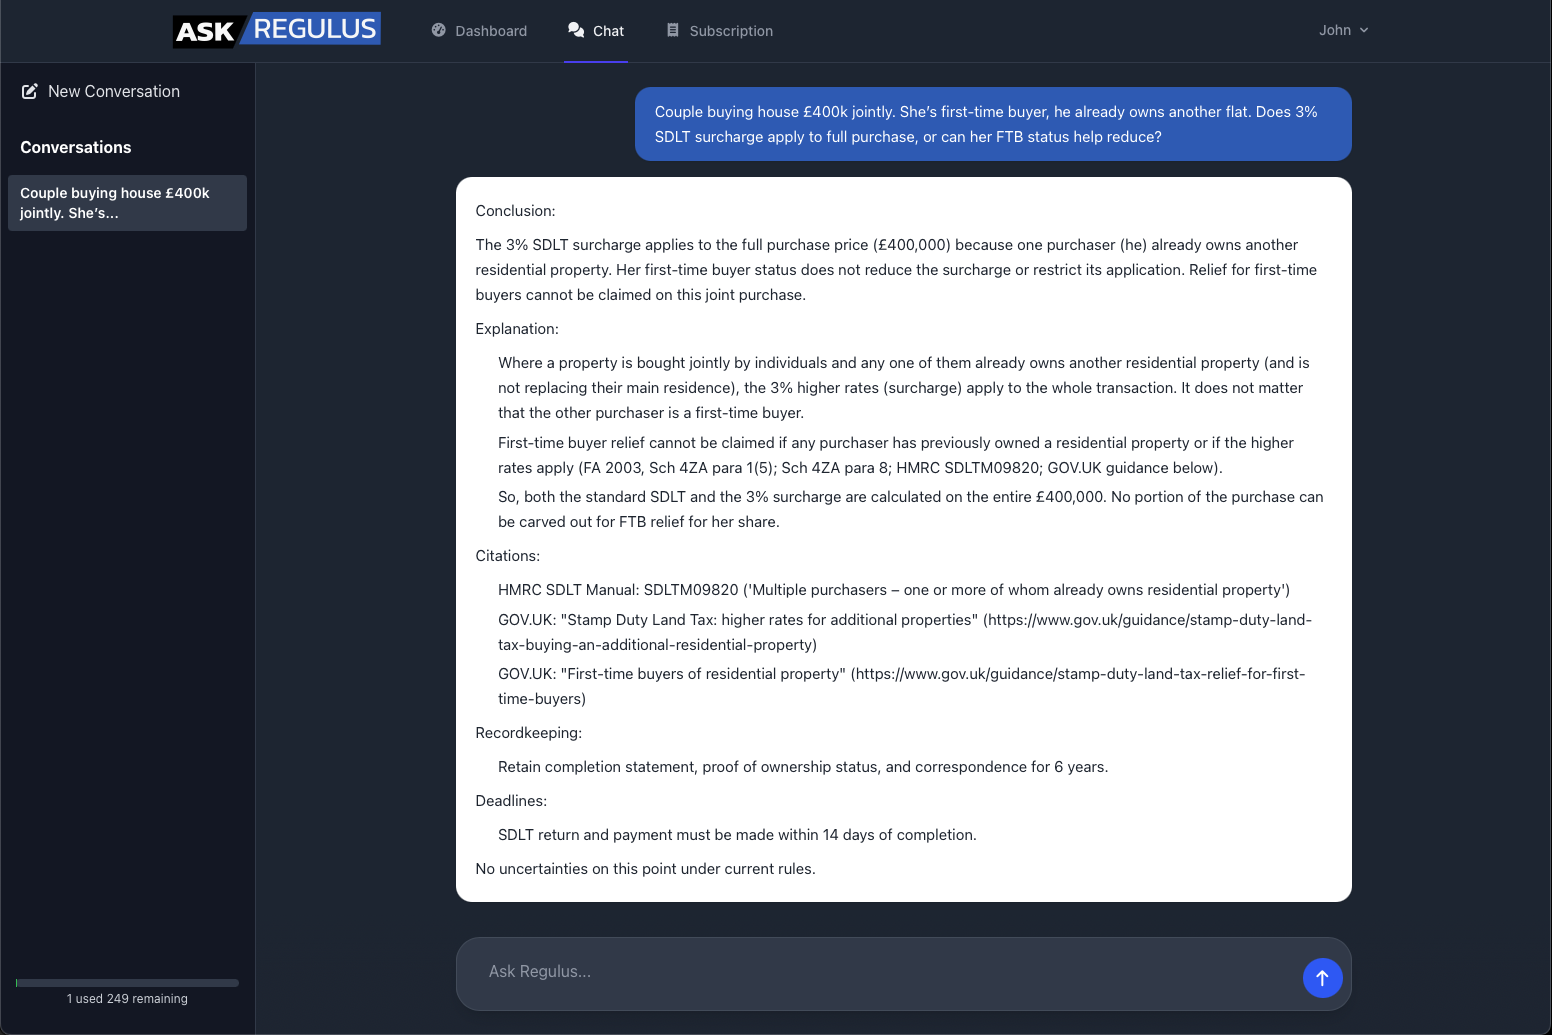Start a New Conversation
Image resolution: width=1552 pixels, height=1035 pixels.
[x=113, y=90]
